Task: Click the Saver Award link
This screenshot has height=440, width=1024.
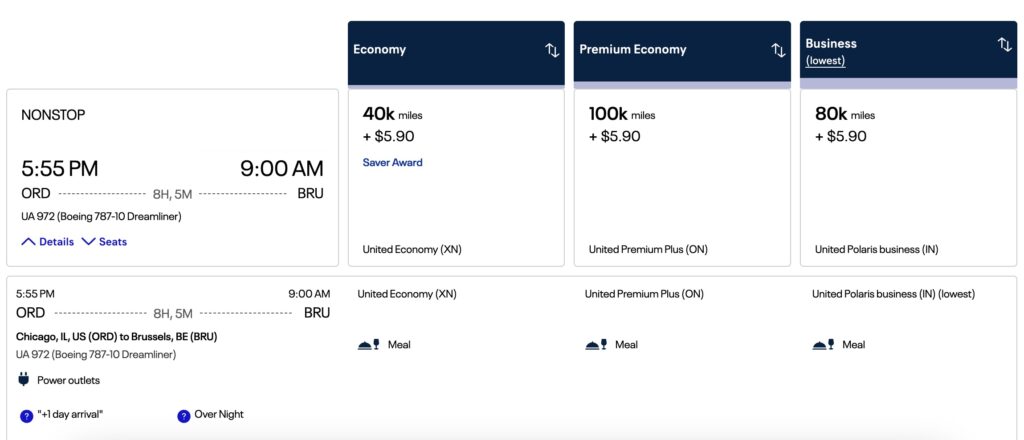Action: [392, 163]
